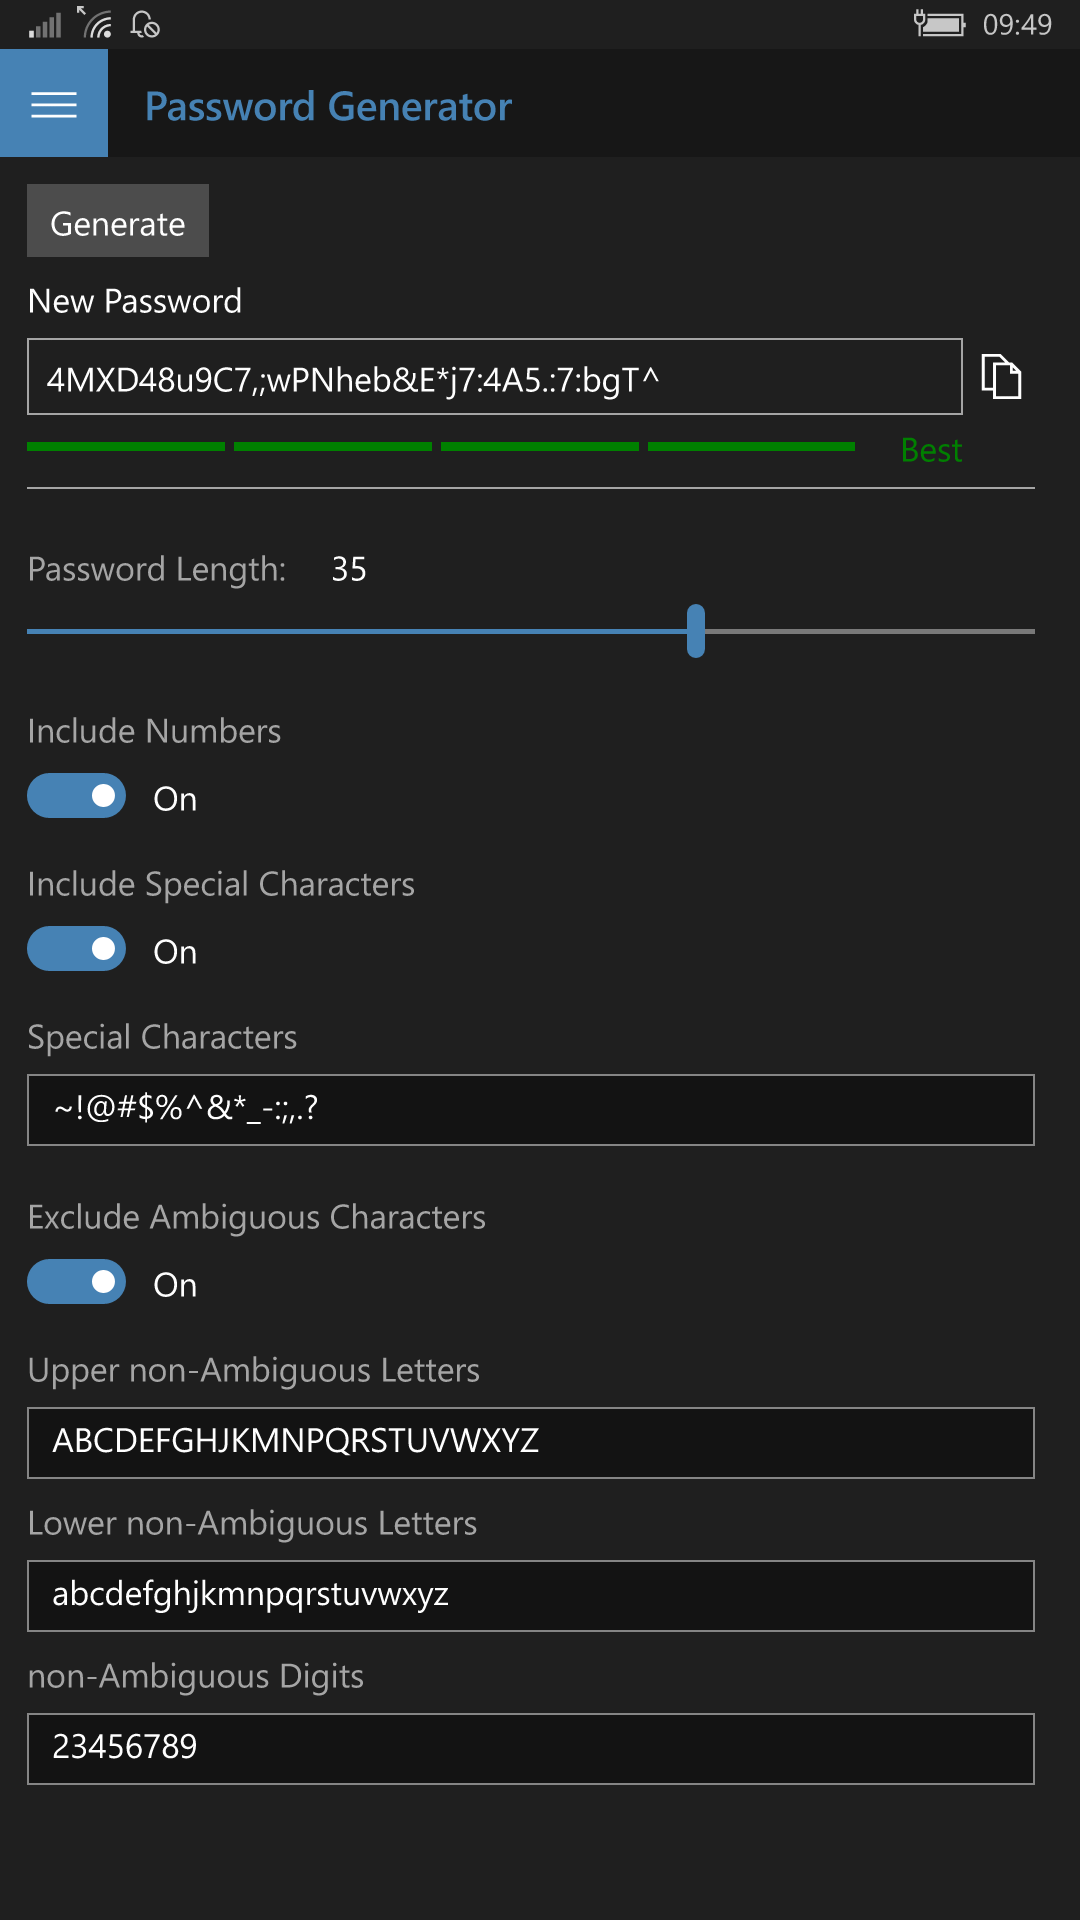Image resolution: width=1080 pixels, height=1920 pixels.
Task: Disable Include Special Characters switch
Action: 77,949
